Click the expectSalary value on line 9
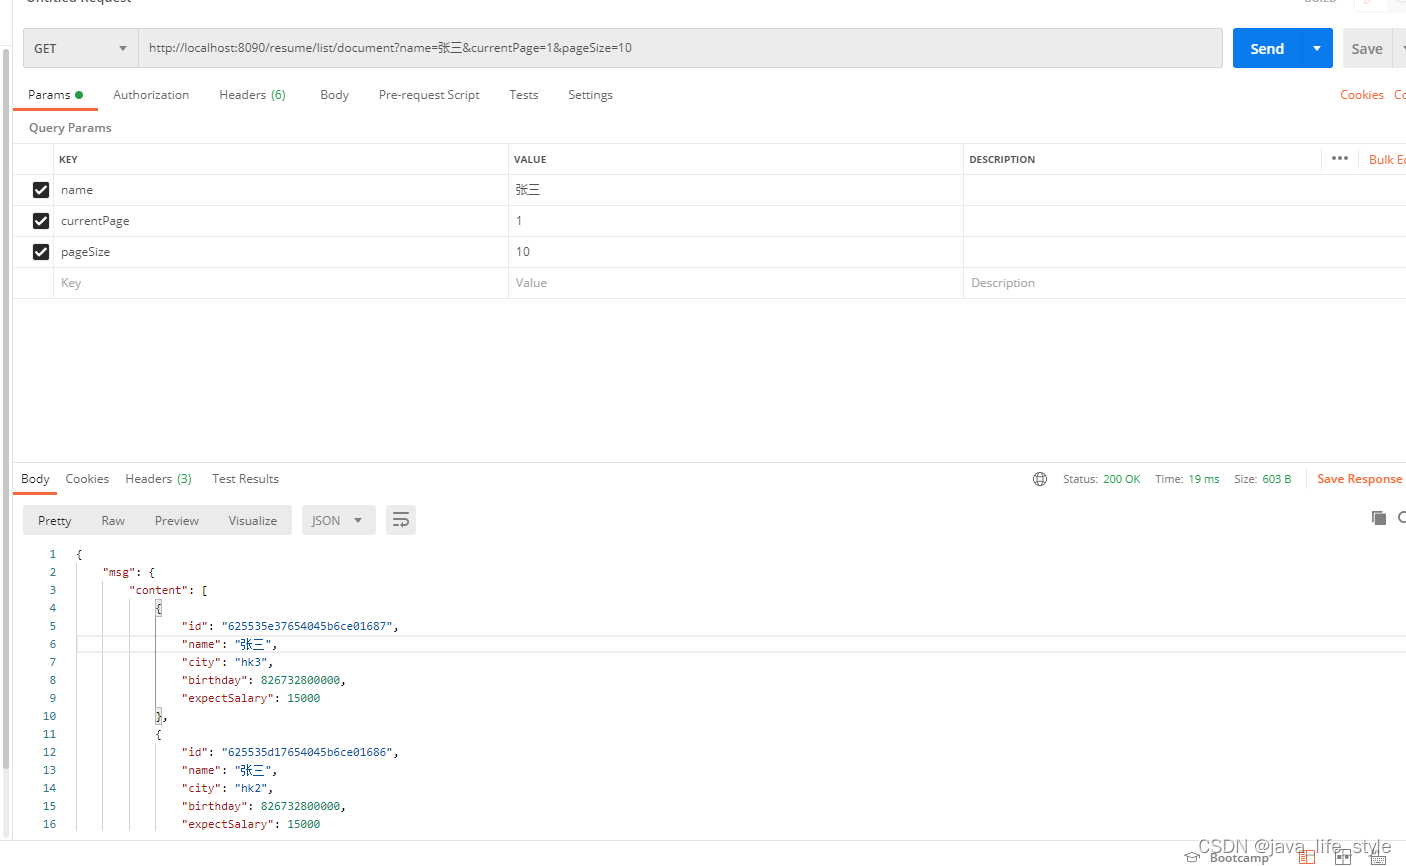This screenshot has width=1406, height=866. click(x=304, y=698)
